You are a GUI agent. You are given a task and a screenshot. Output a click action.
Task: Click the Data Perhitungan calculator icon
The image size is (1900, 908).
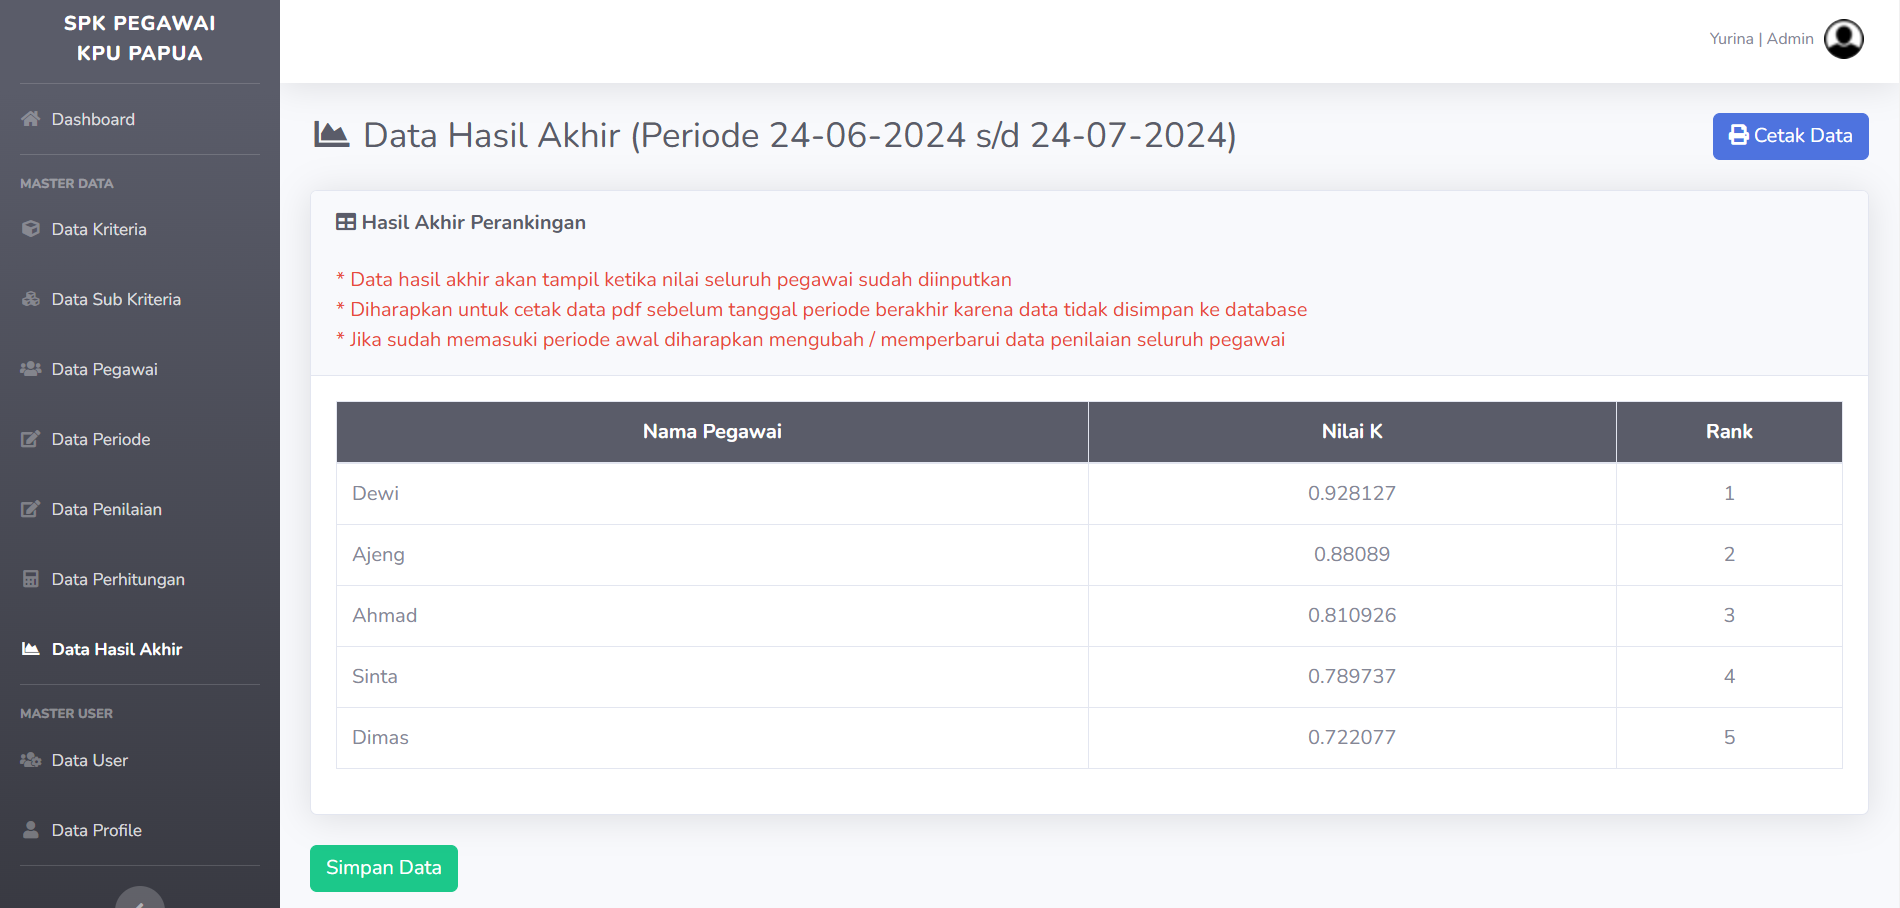tap(31, 579)
